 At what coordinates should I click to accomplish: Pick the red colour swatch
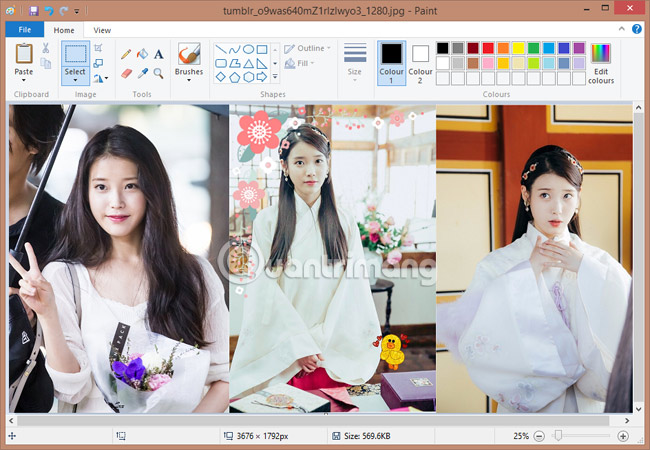click(x=488, y=48)
